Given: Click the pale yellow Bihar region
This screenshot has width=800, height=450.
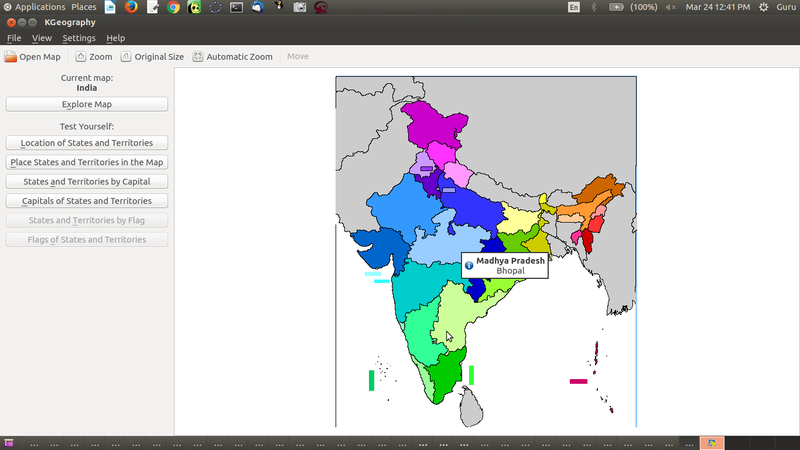Looking at the screenshot, I should click(x=518, y=219).
